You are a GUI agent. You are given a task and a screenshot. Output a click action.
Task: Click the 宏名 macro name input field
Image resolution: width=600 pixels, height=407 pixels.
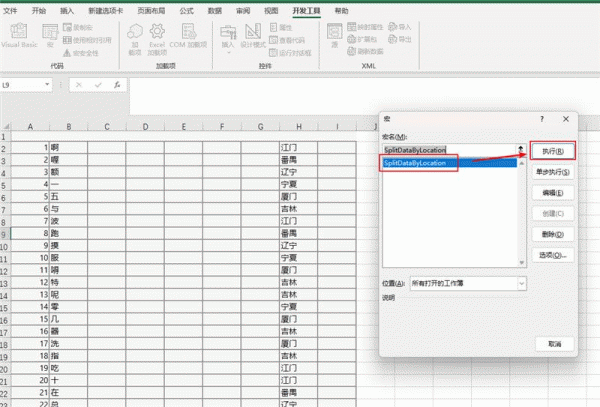click(x=447, y=149)
